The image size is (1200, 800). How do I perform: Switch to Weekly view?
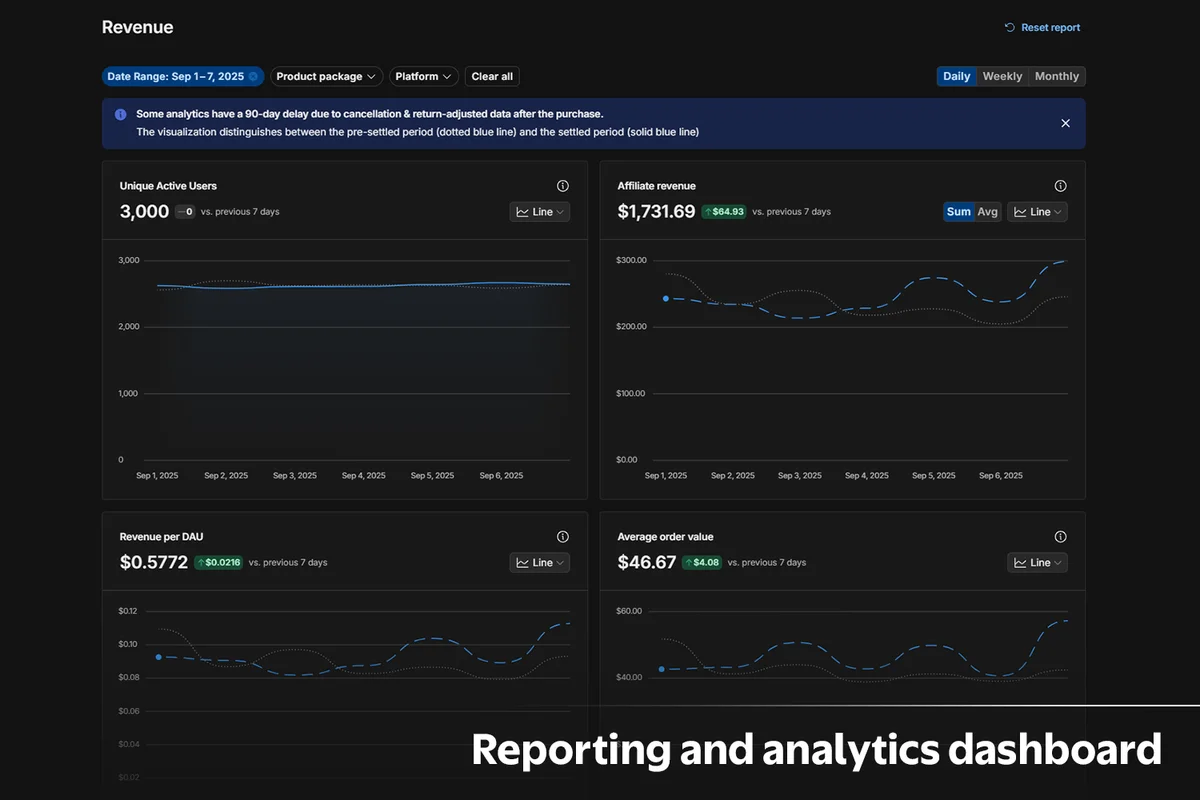coord(1002,77)
